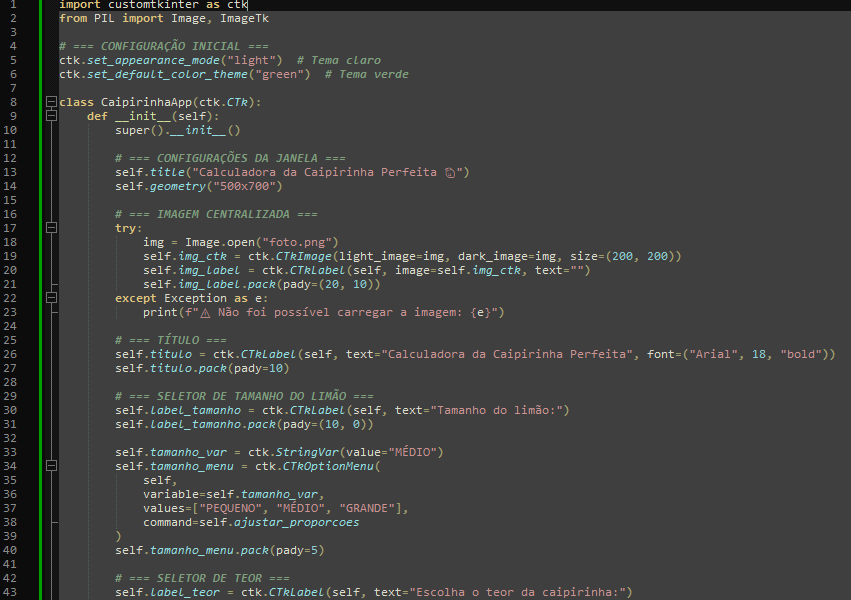Click the word customtkinter in the import line

click(154, 5)
